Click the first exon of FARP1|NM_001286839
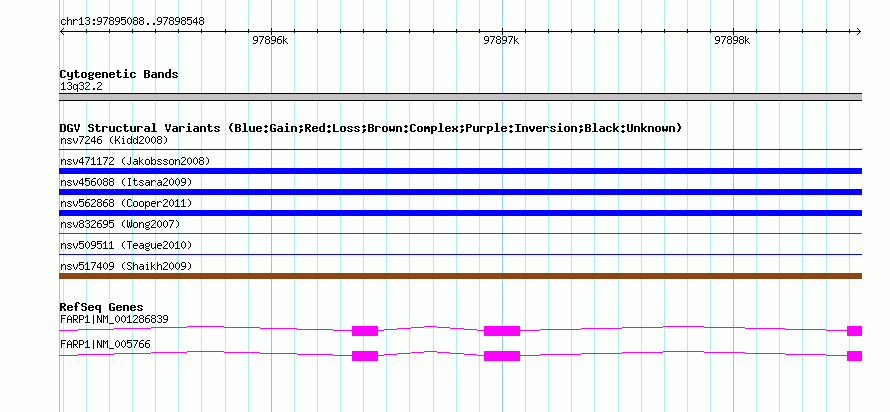The width and height of the screenshot is (890, 412). click(x=364, y=331)
